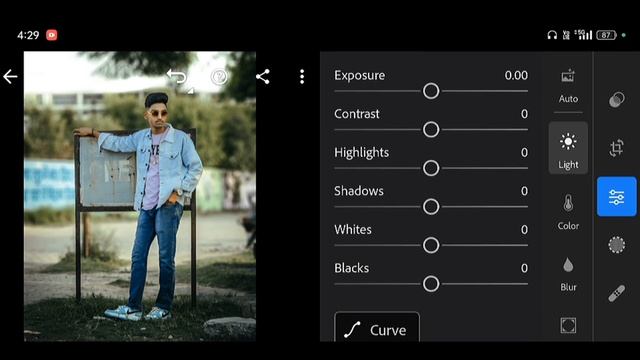Image resolution: width=640 pixels, height=360 pixels.
Task: Open the vignette effects square icon
Action: click(568, 325)
